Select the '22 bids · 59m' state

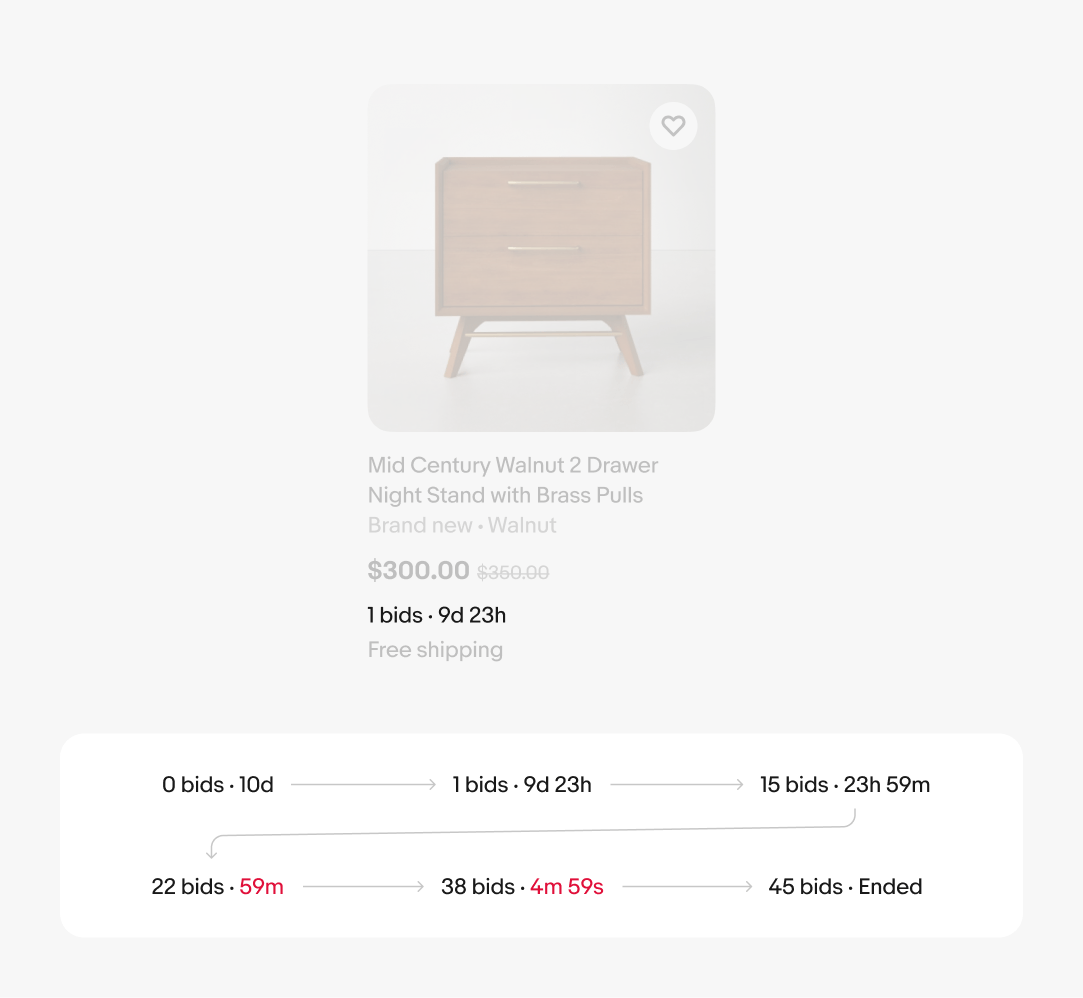click(218, 887)
